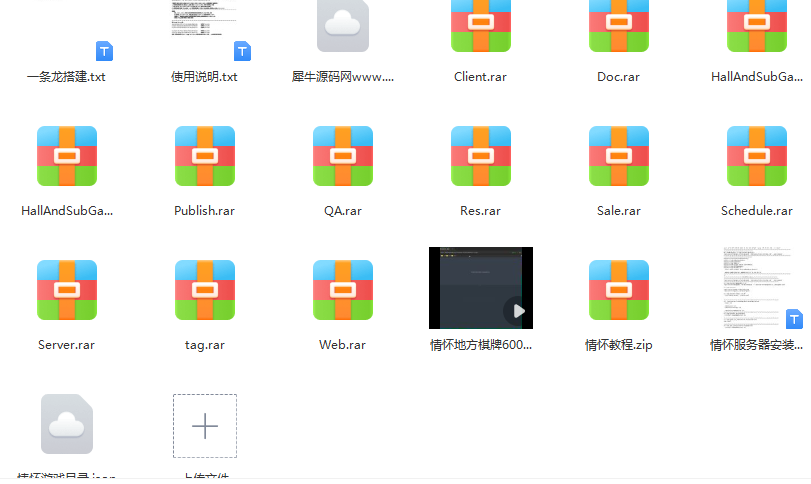Open the 情怀地方棋牌600 video thumbnail

[481, 288]
